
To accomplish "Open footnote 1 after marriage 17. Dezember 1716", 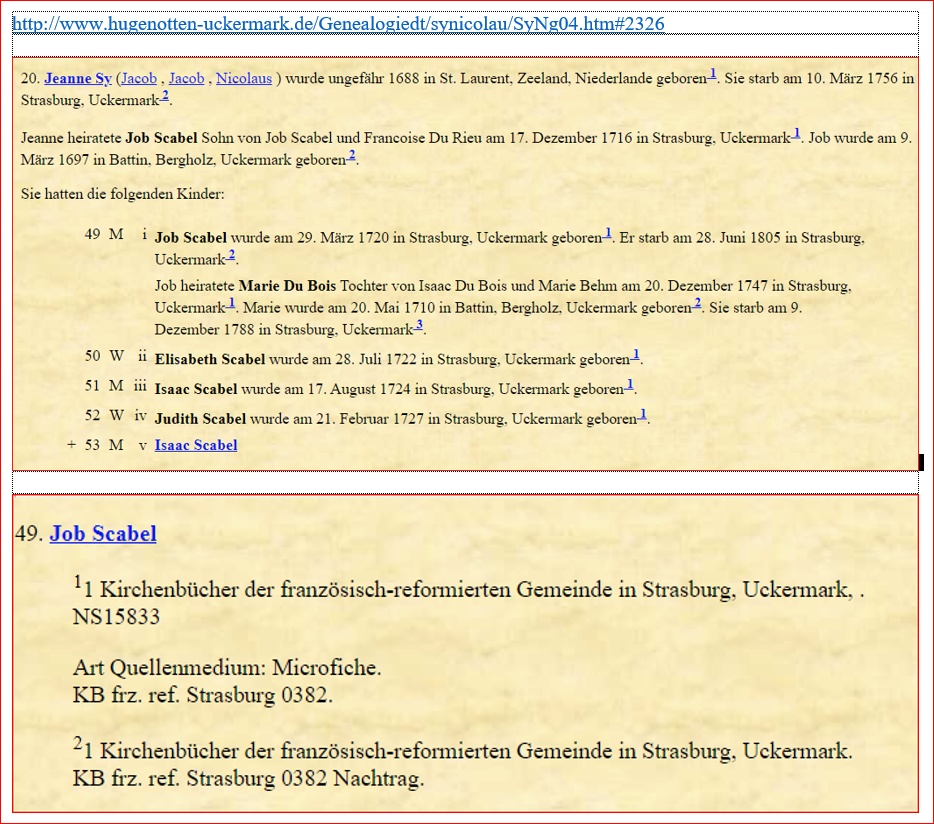I will [x=796, y=133].
